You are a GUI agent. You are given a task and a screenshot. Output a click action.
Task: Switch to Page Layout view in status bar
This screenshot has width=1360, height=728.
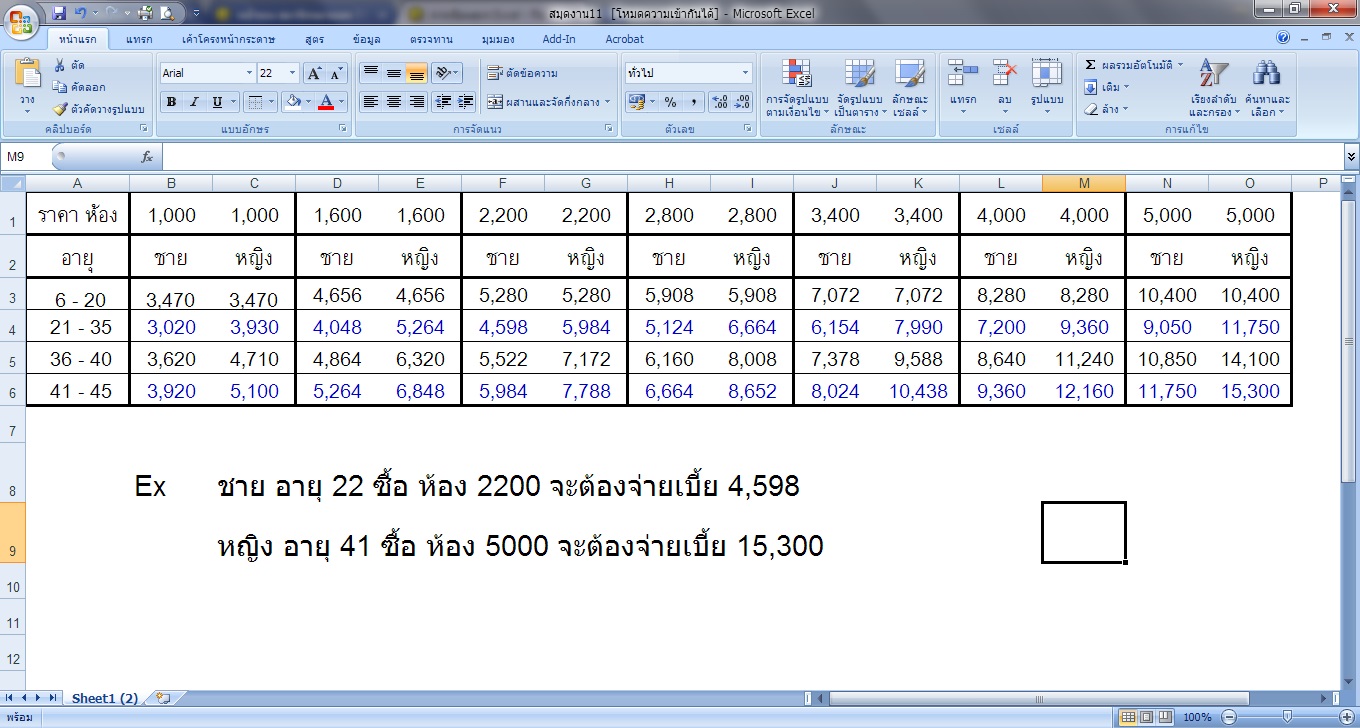pos(1146,717)
